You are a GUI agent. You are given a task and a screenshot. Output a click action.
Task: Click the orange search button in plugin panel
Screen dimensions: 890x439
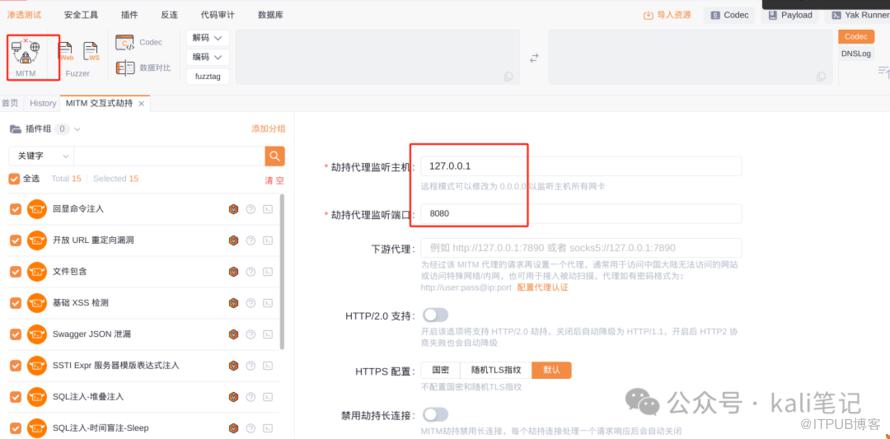coord(274,156)
